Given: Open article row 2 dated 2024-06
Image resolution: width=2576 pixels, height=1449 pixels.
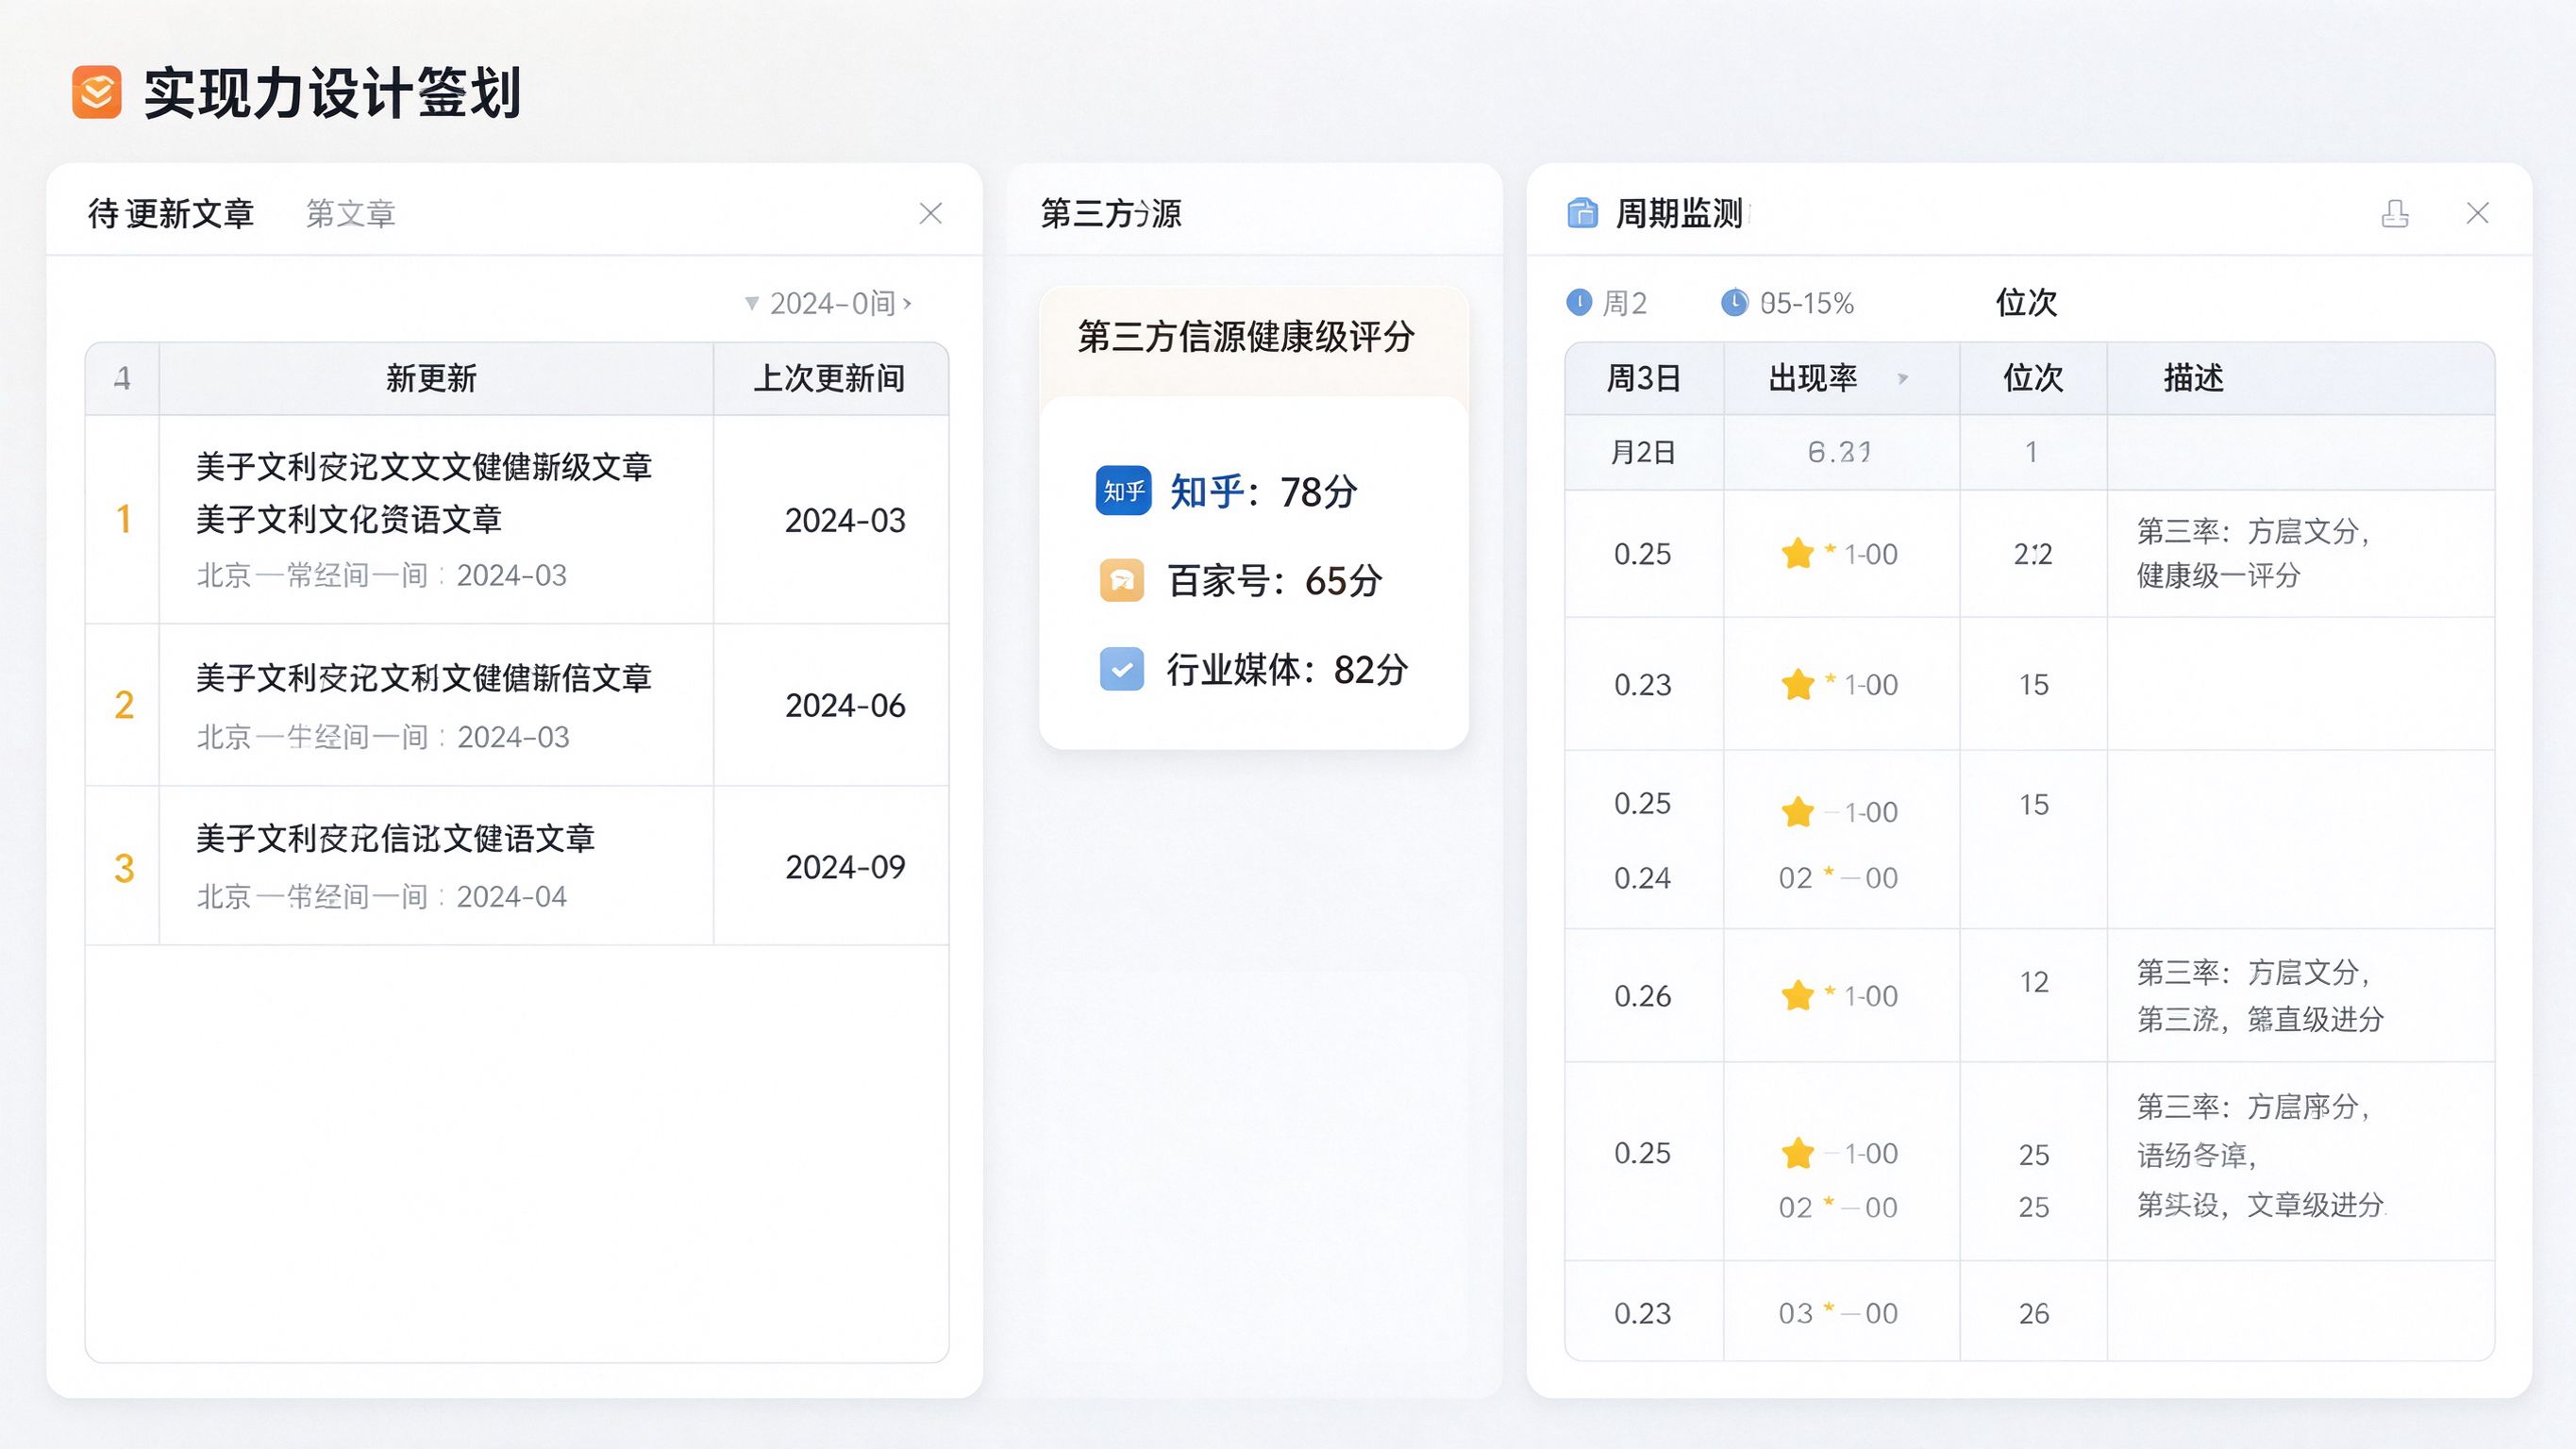Looking at the screenshot, I should tap(517, 705).
